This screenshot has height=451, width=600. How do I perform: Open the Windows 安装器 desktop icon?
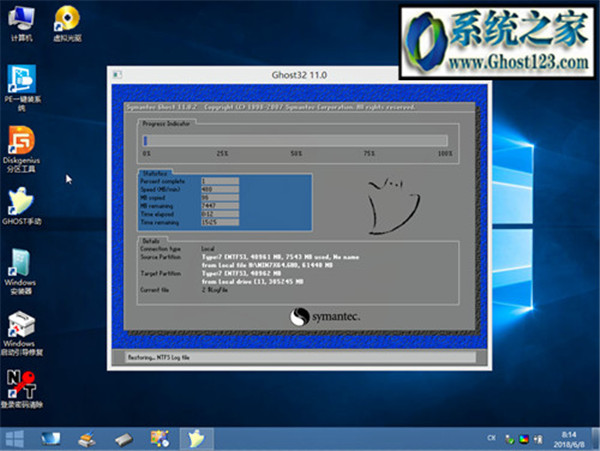click(x=20, y=272)
